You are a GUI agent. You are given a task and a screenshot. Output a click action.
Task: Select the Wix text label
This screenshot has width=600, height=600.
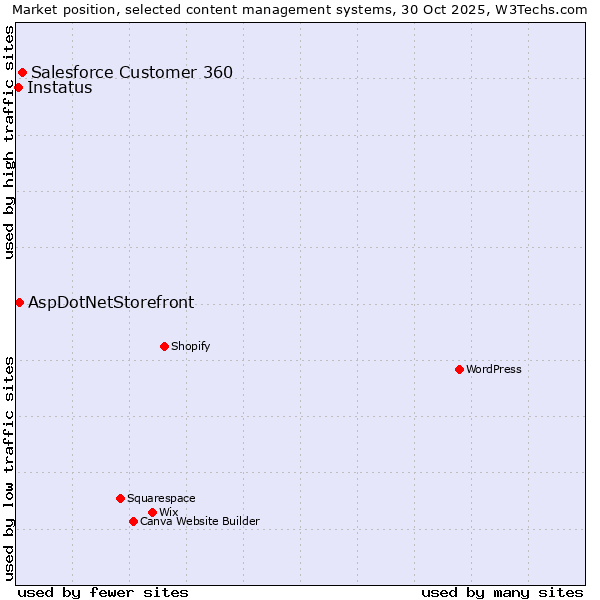168,513
